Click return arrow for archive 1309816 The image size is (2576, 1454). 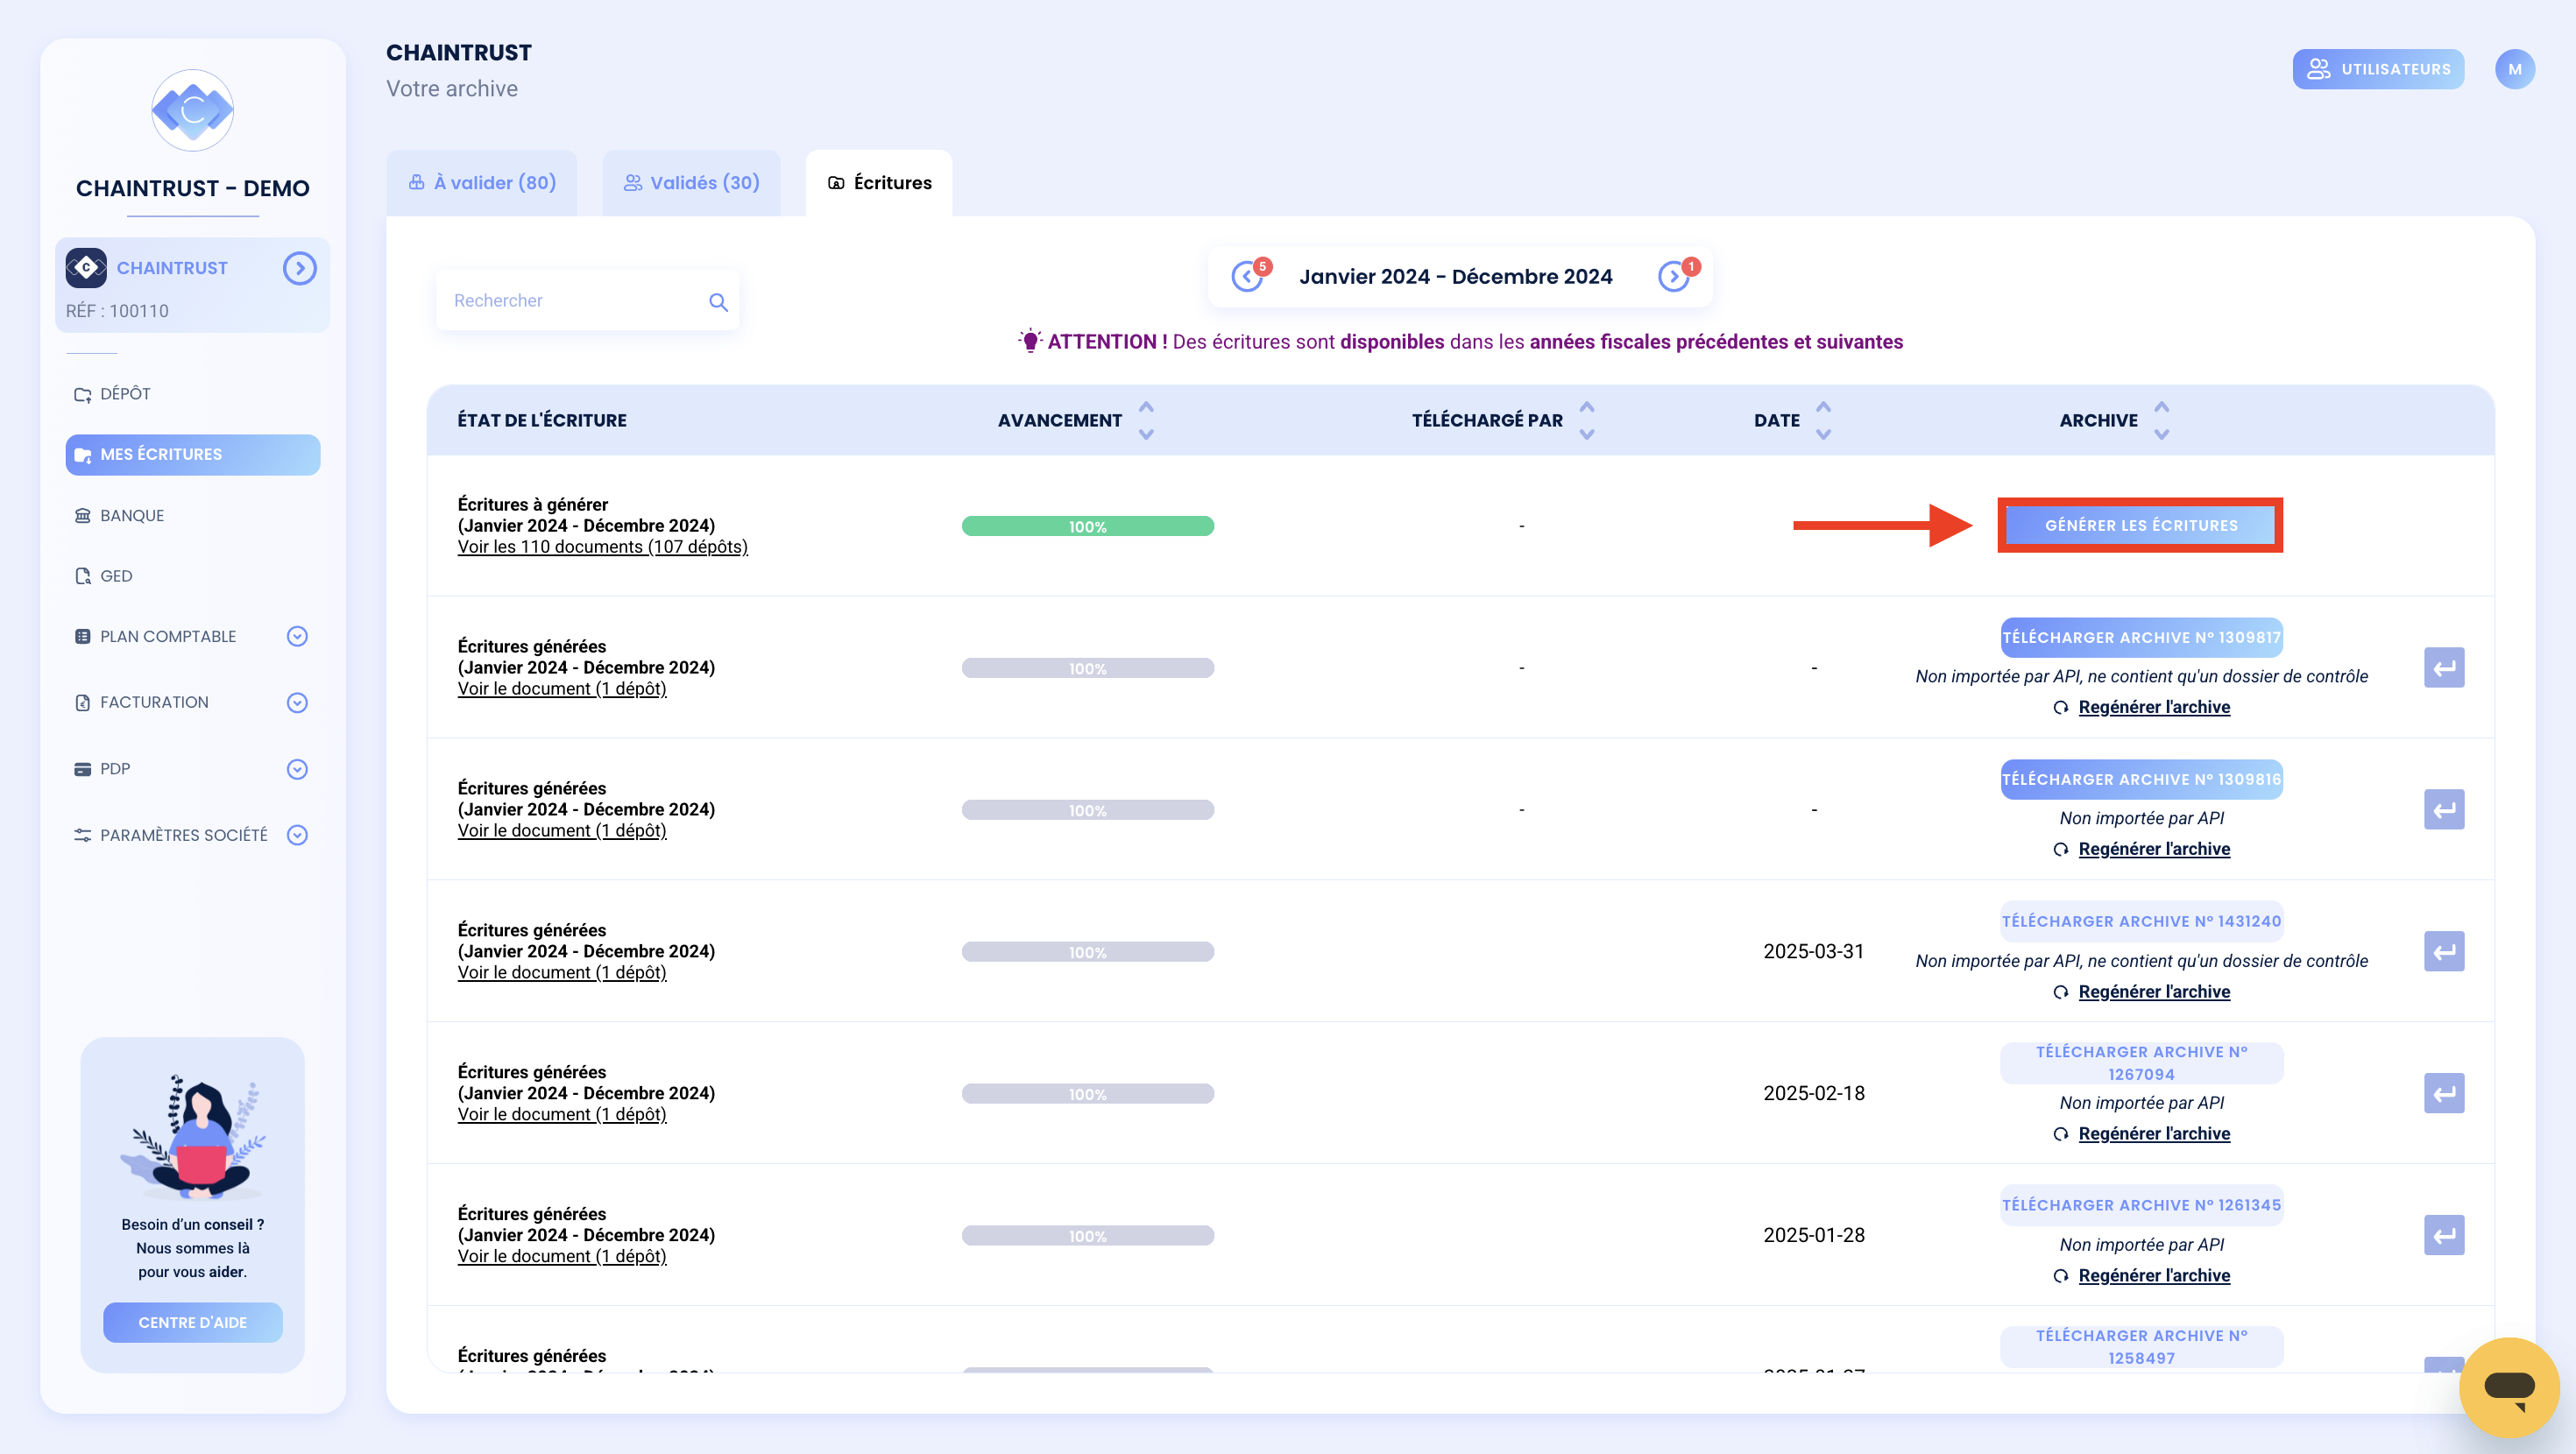coord(2444,810)
